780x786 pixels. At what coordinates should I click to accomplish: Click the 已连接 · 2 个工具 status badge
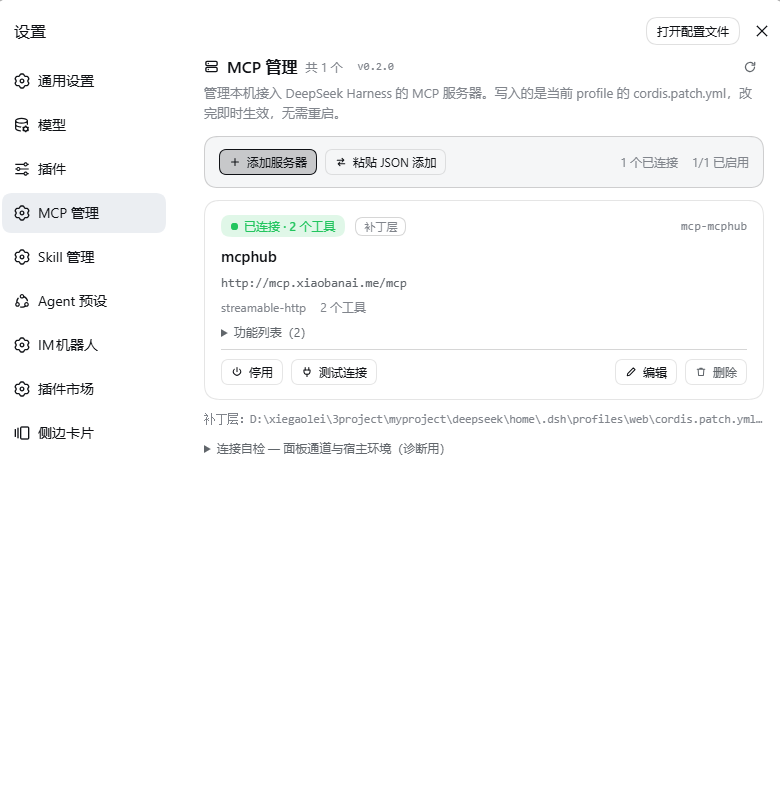click(283, 227)
